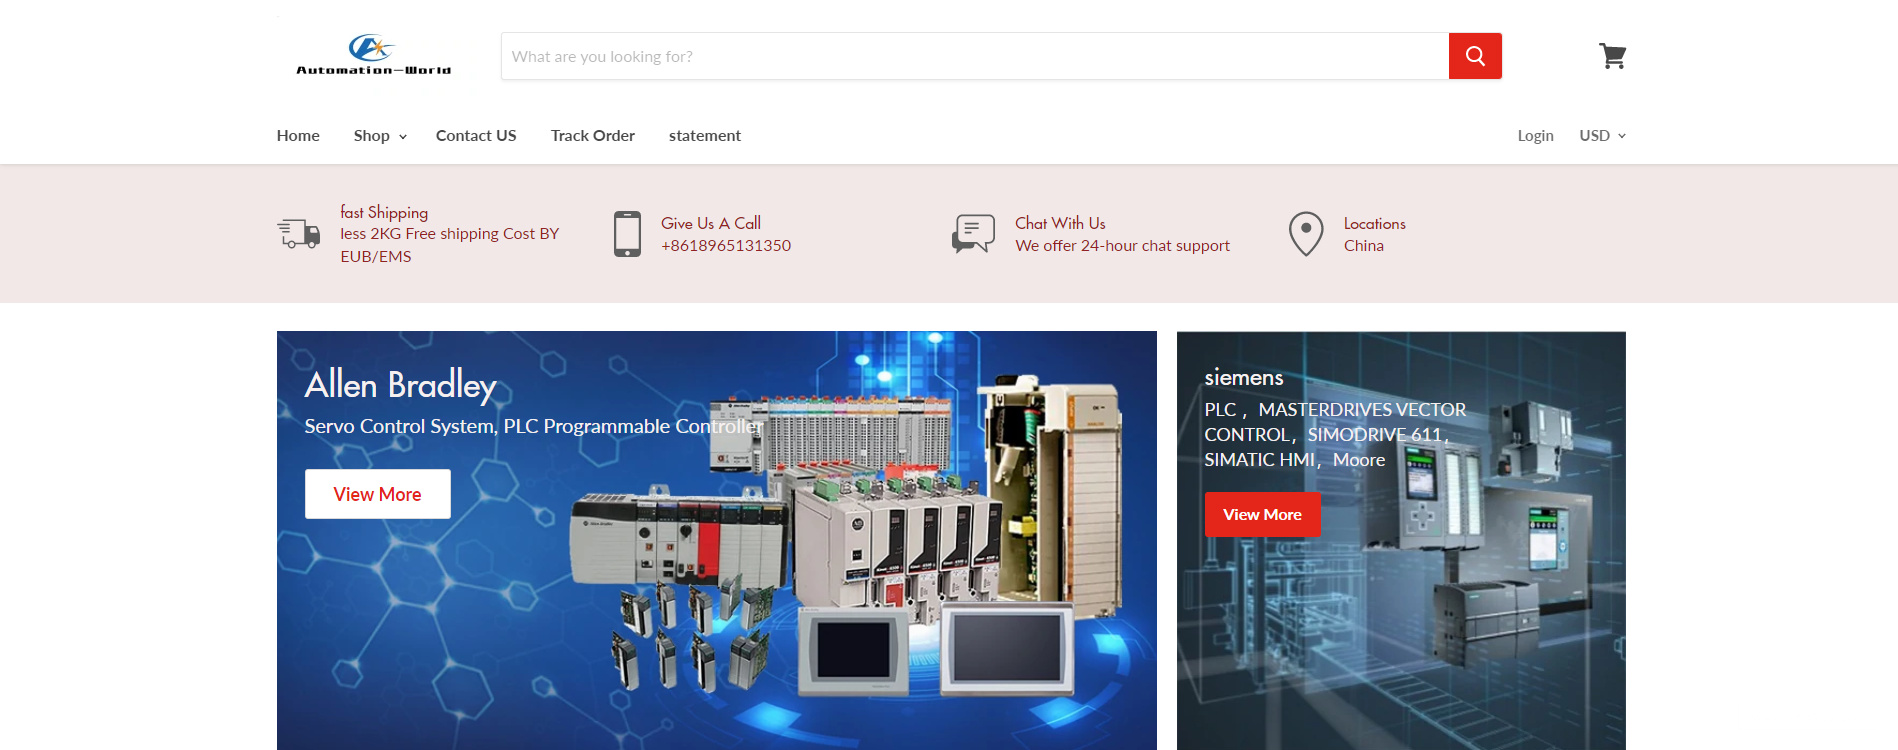
Task: Click the 'Locations' heading
Action: (1375, 224)
